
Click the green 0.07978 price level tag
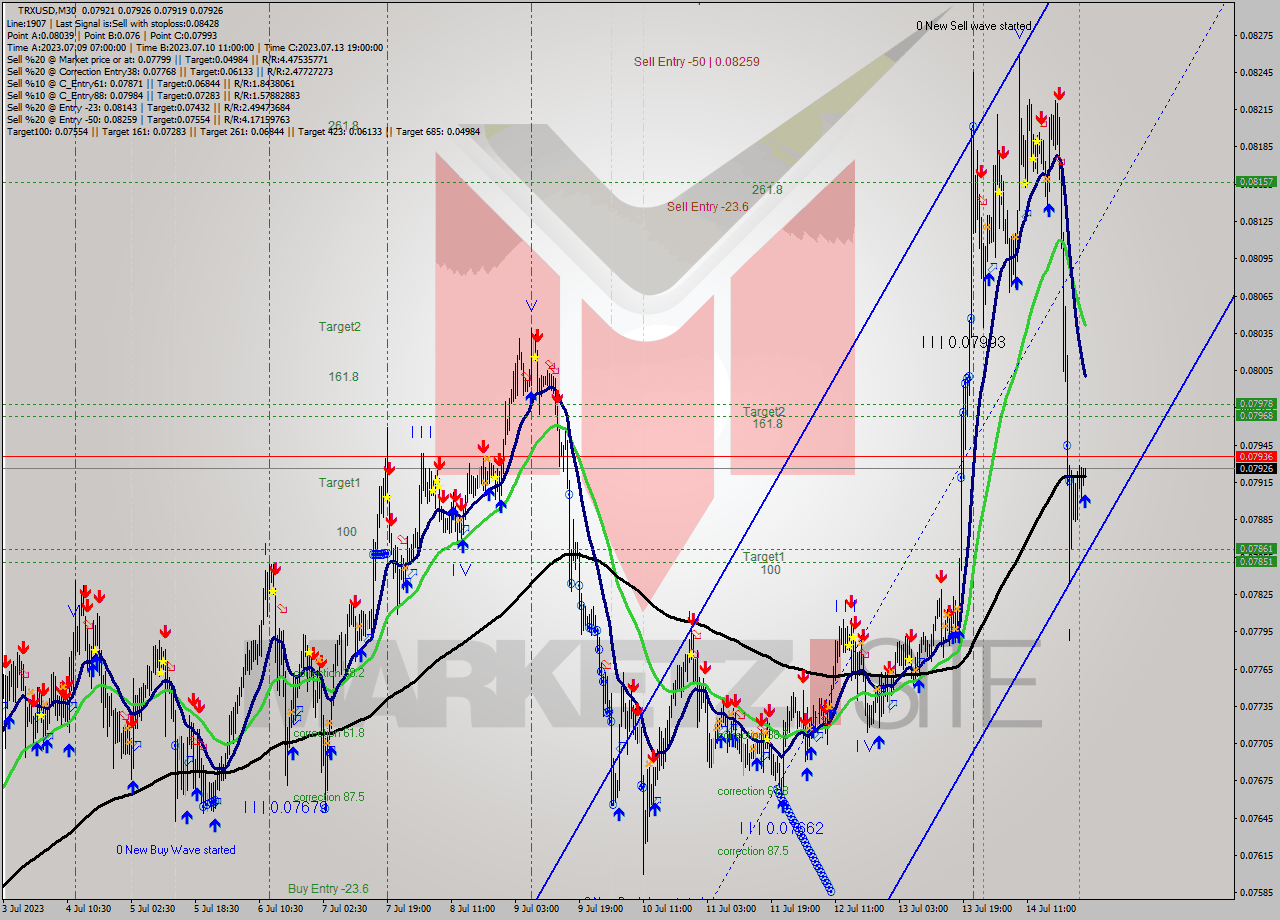pos(1256,405)
